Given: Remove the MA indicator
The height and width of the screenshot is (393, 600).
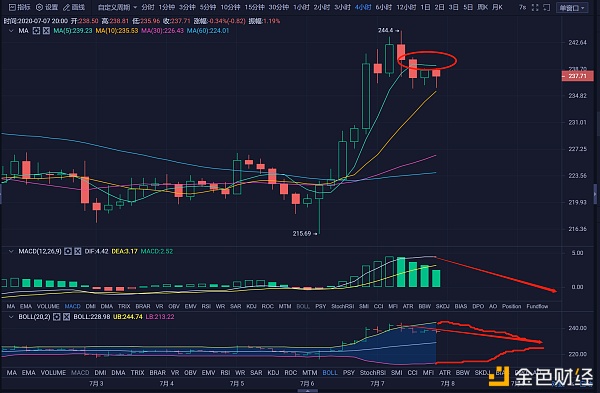Looking at the screenshot, I should point(46,31).
